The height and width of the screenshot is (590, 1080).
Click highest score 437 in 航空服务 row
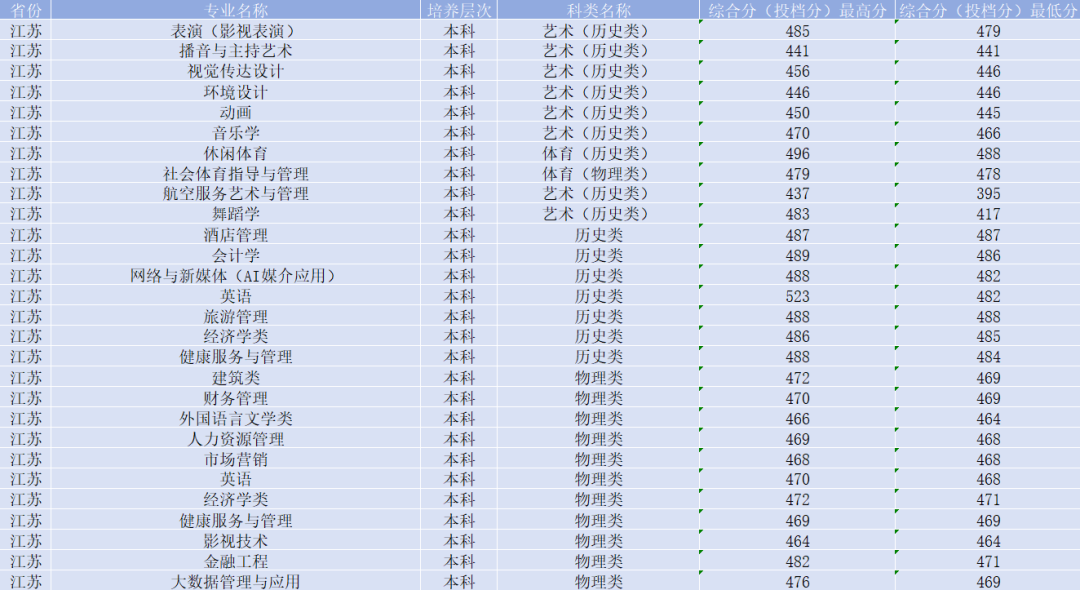click(797, 193)
